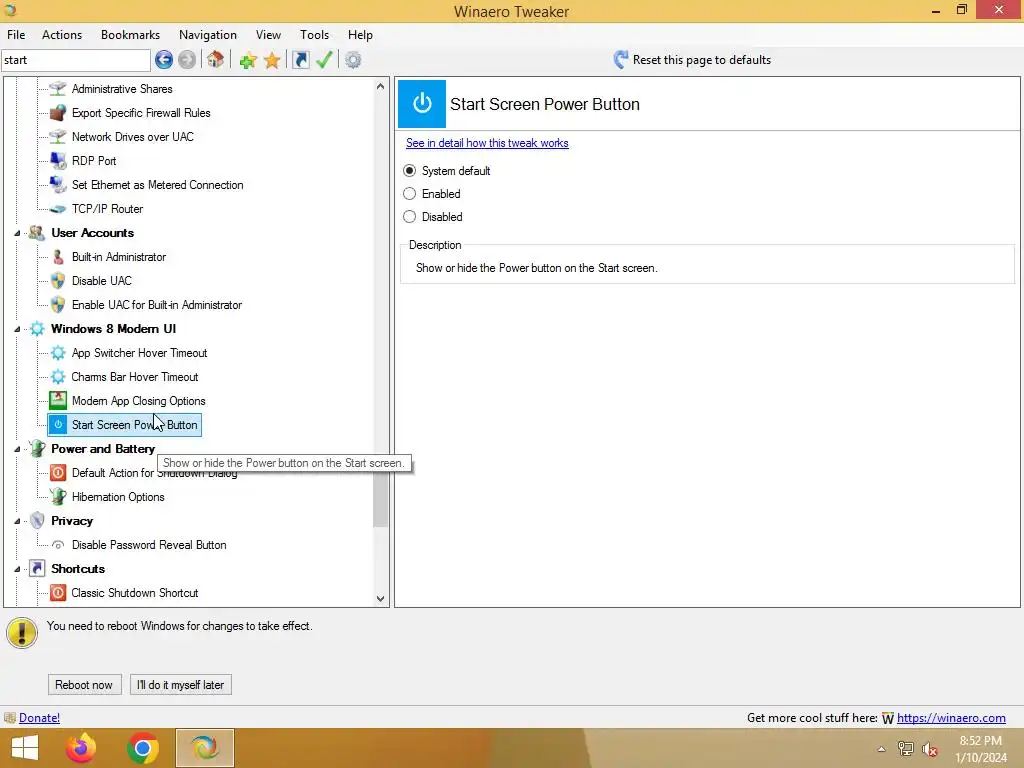Screen dimensions: 1024x768
Task: Click the green checkmark toolbar icon
Action: (324, 60)
